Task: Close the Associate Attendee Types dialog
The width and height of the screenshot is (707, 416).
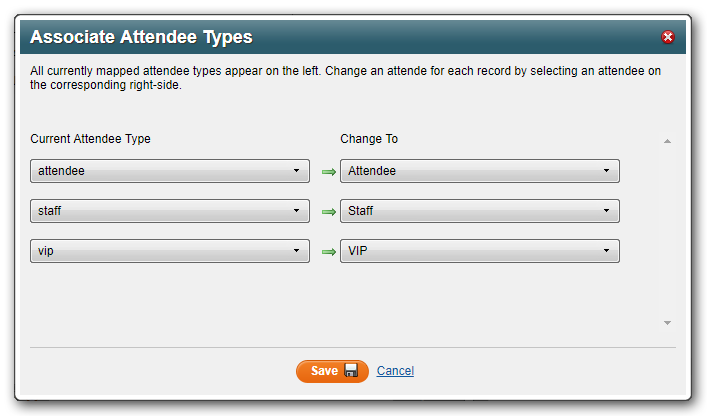Action: [668, 38]
